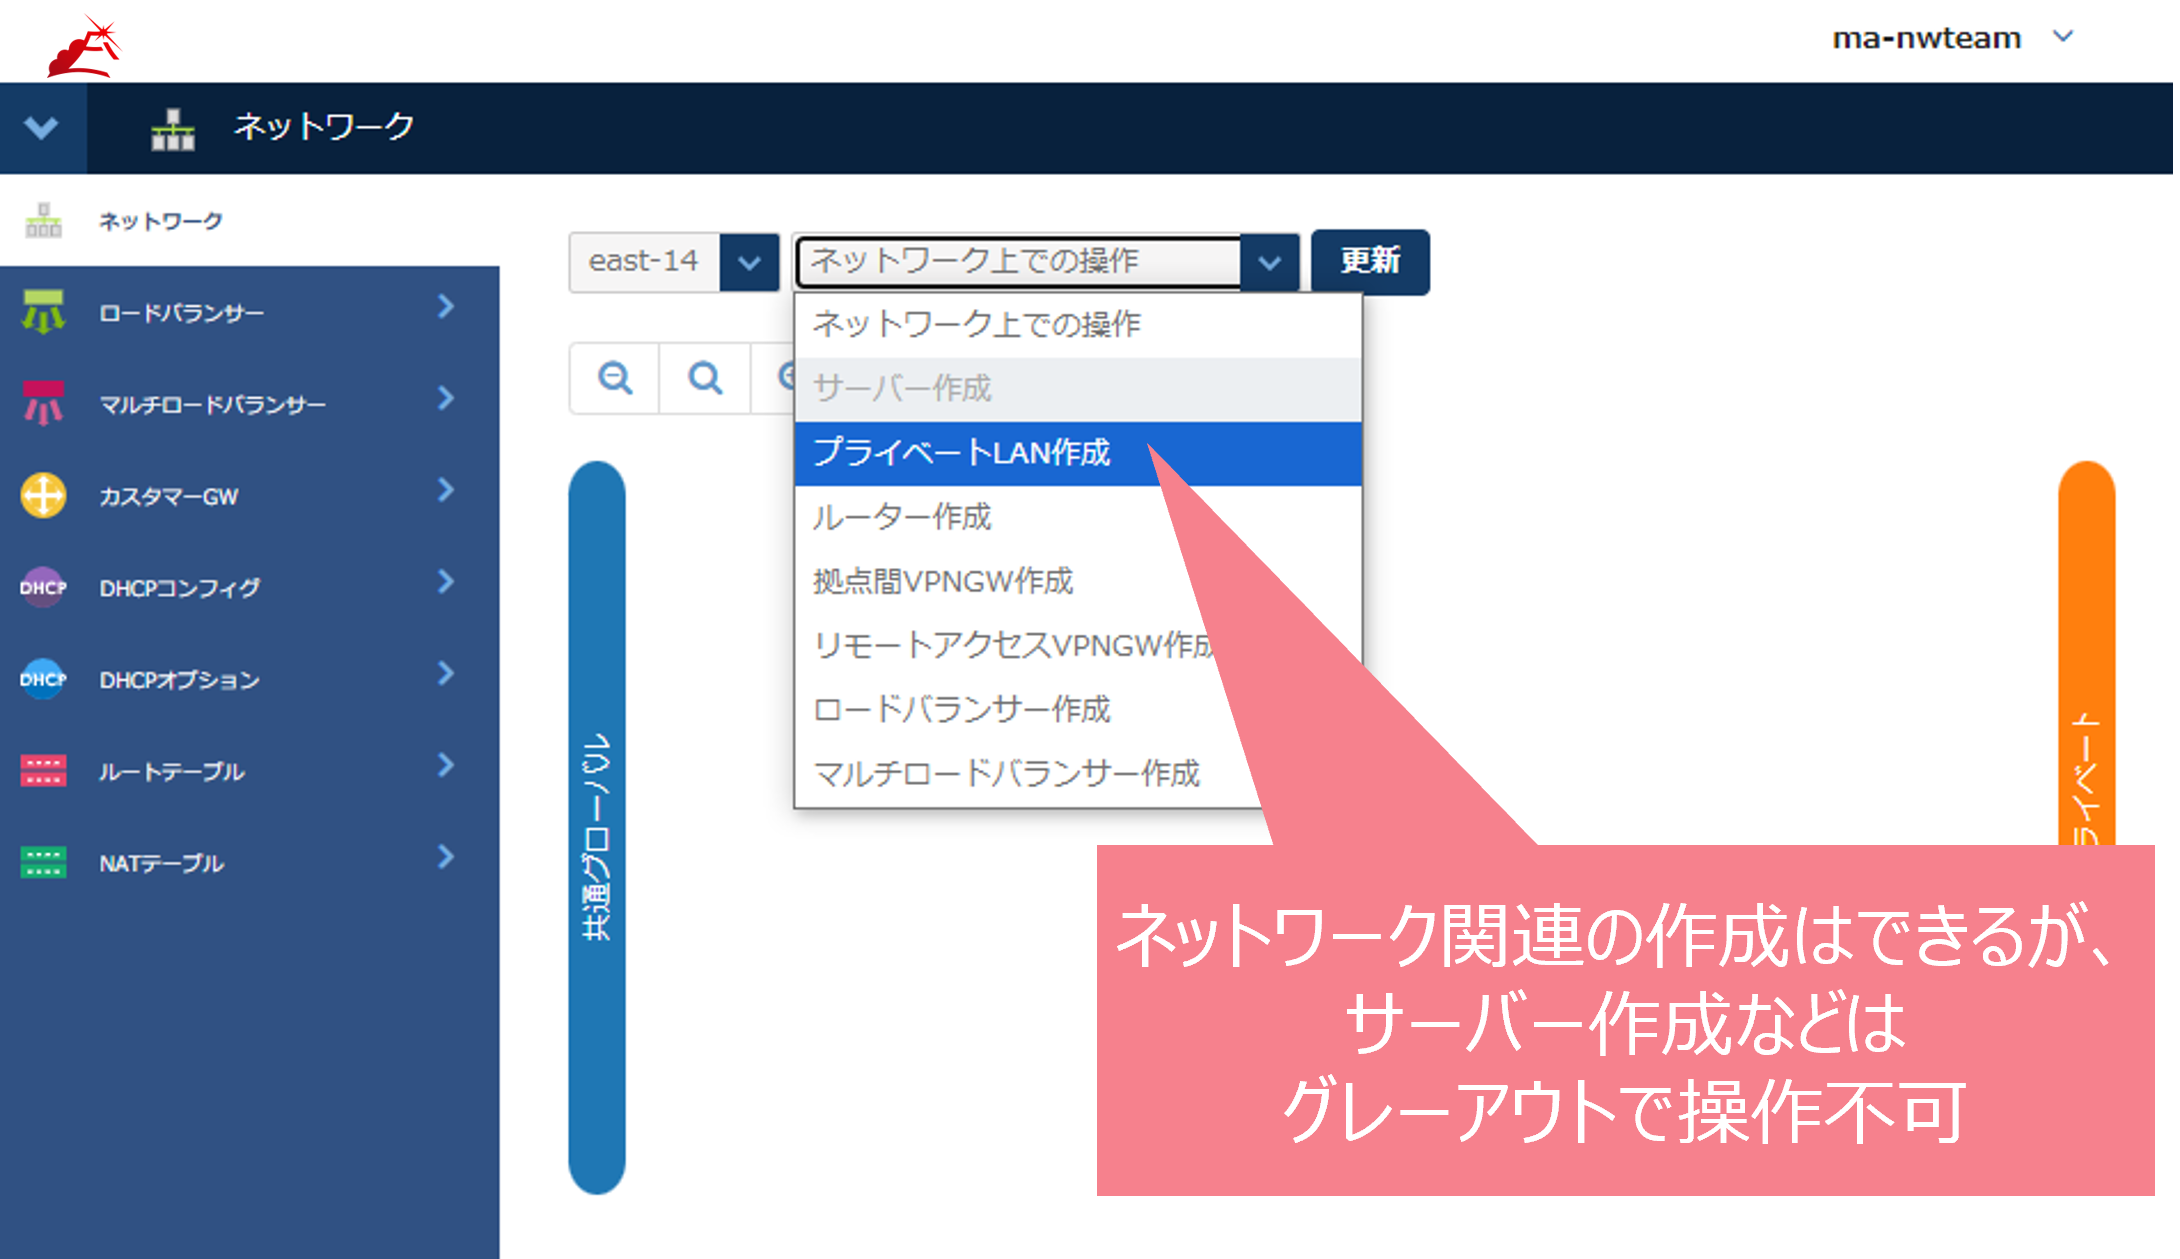The image size is (2180, 1259).
Task: Collapse the top-left navigation chevron
Action: pos(41,128)
